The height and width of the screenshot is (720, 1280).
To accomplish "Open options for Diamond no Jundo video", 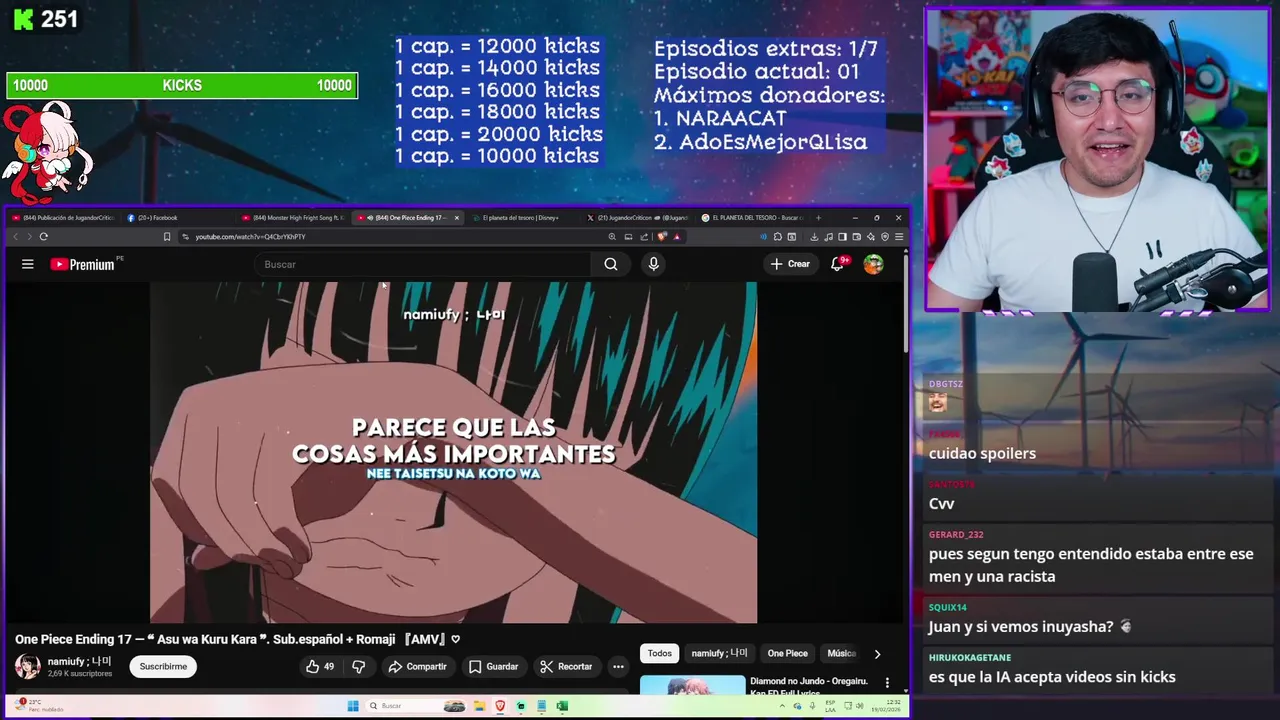I will pyautogui.click(x=887, y=683).
